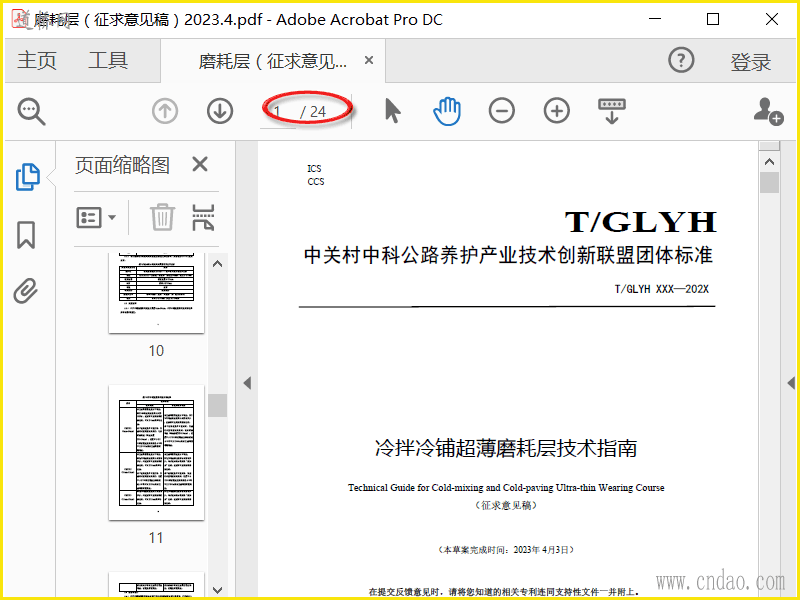Delete selected page with trash icon
Viewport: 800px width, 600px height.
click(x=162, y=217)
